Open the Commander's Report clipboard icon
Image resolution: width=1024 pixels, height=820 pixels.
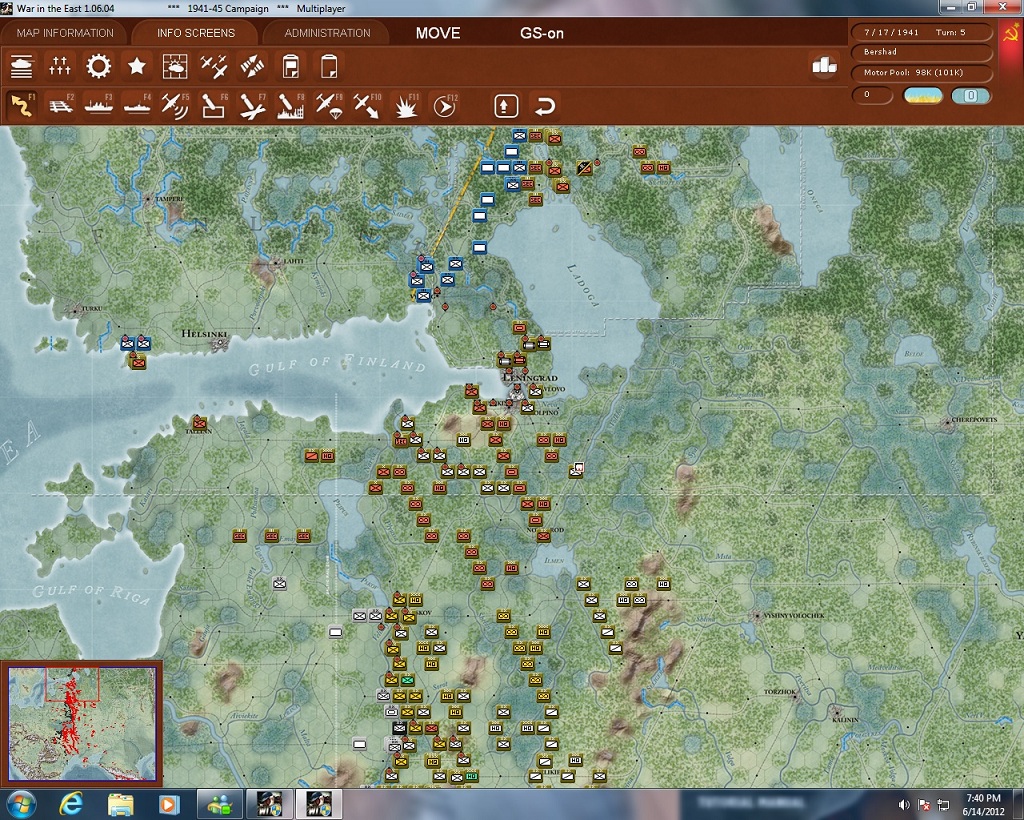coord(291,66)
